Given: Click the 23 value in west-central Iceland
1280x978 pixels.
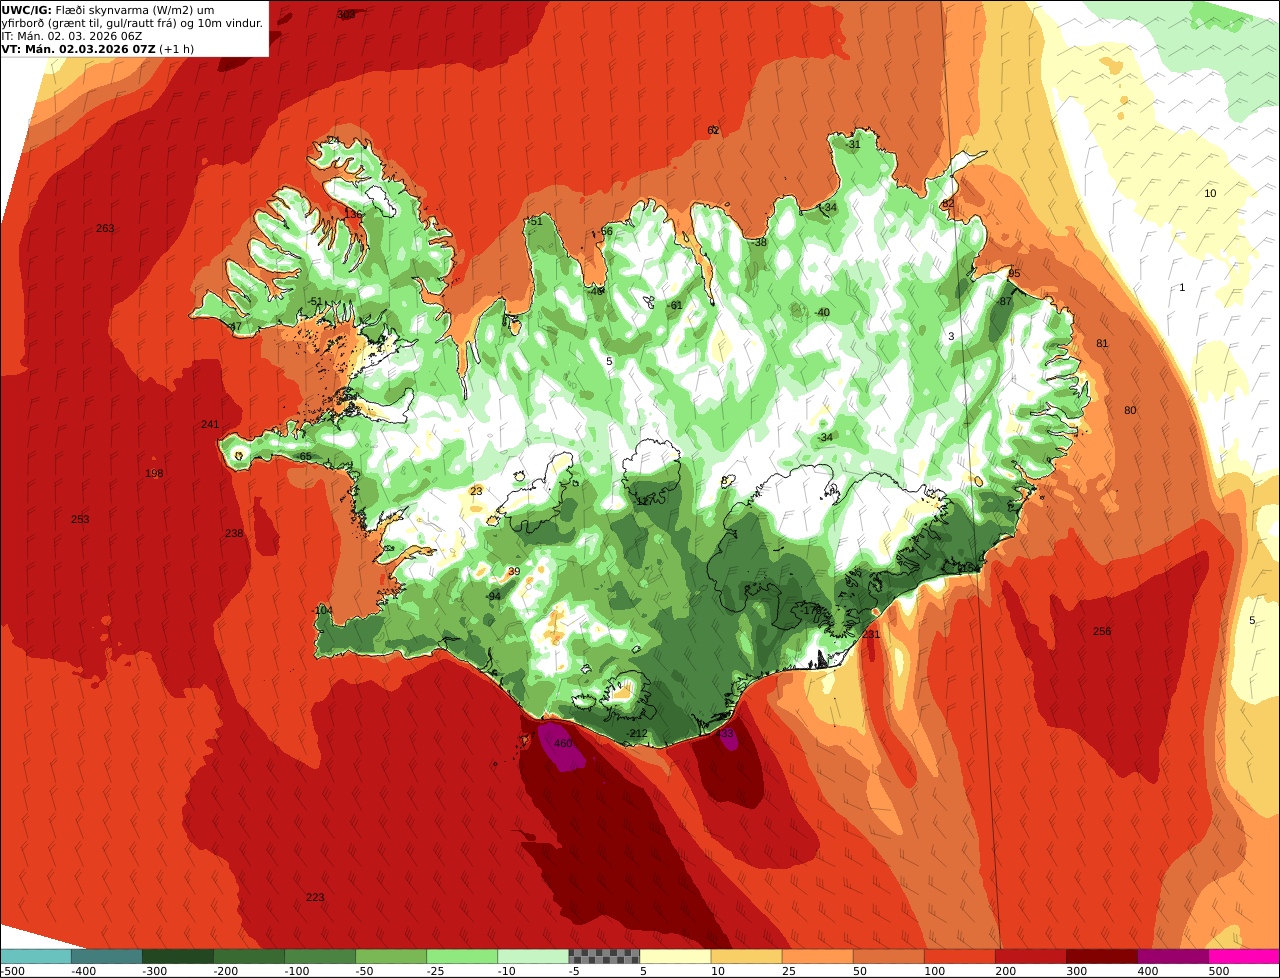Looking at the screenshot, I should tap(476, 491).
